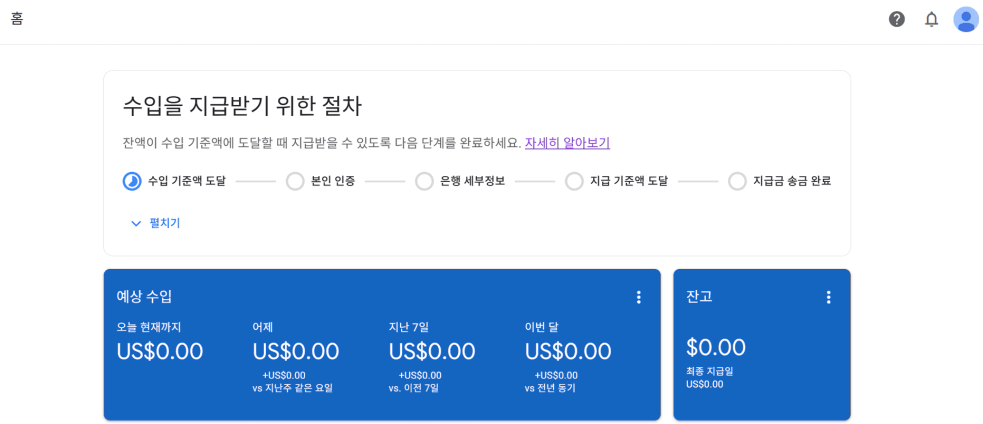Open the notifications bell icon
The width and height of the screenshot is (983, 424).
931,19
